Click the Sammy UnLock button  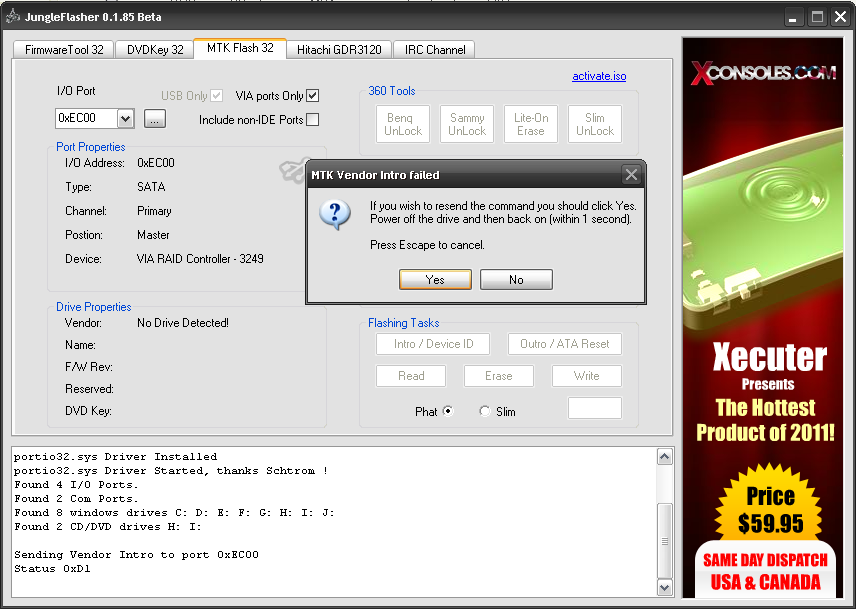pos(467,124)
